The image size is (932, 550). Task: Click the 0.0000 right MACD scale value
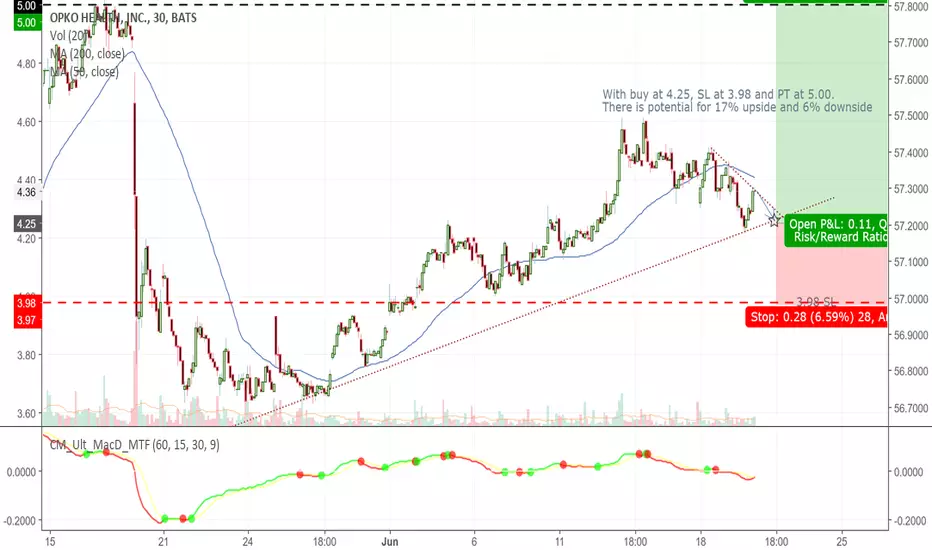pyautogui.click(x=908, y=472)
